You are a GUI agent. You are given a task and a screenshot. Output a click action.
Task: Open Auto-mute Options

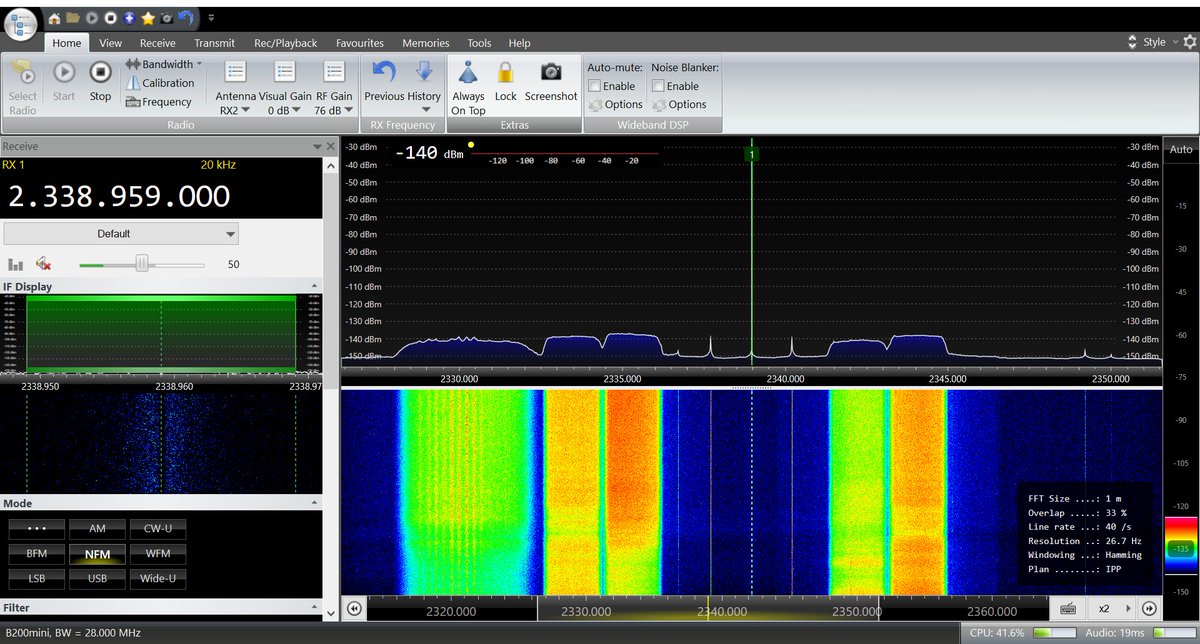pos(616,104)
